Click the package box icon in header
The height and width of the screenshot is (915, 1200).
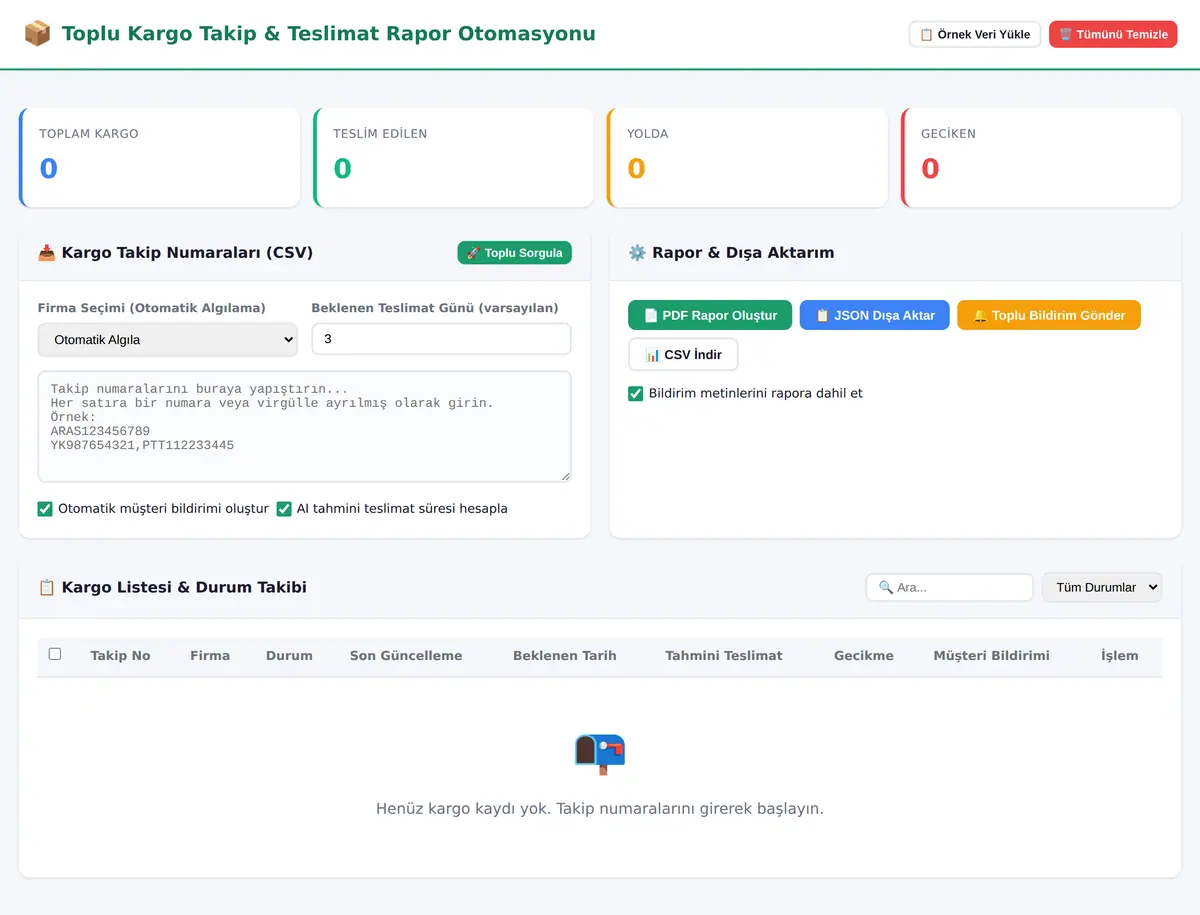pos(37,34)
